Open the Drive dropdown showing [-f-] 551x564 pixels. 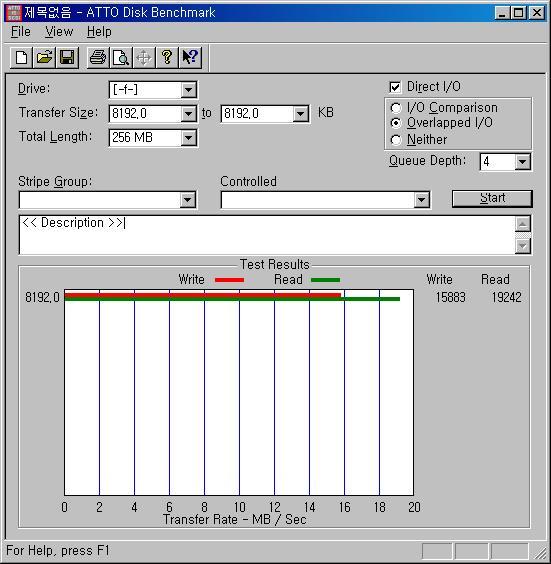[x=188, y=90]
